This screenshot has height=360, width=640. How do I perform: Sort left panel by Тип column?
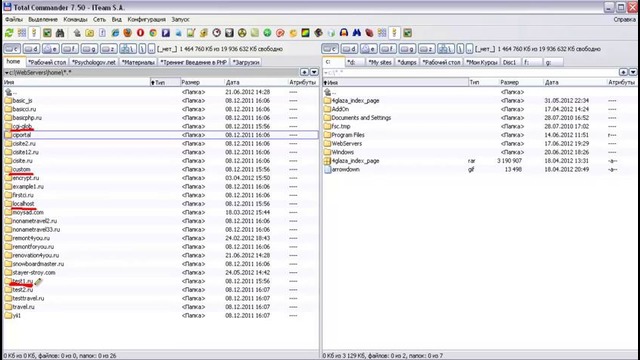pos(165,82)
